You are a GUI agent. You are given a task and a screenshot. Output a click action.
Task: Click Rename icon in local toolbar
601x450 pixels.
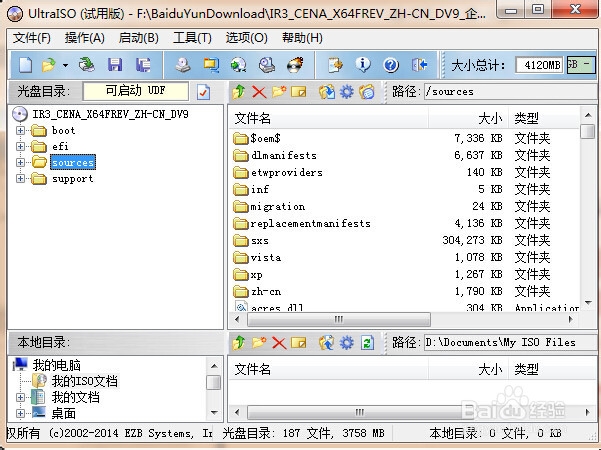(x=299, y=342)
